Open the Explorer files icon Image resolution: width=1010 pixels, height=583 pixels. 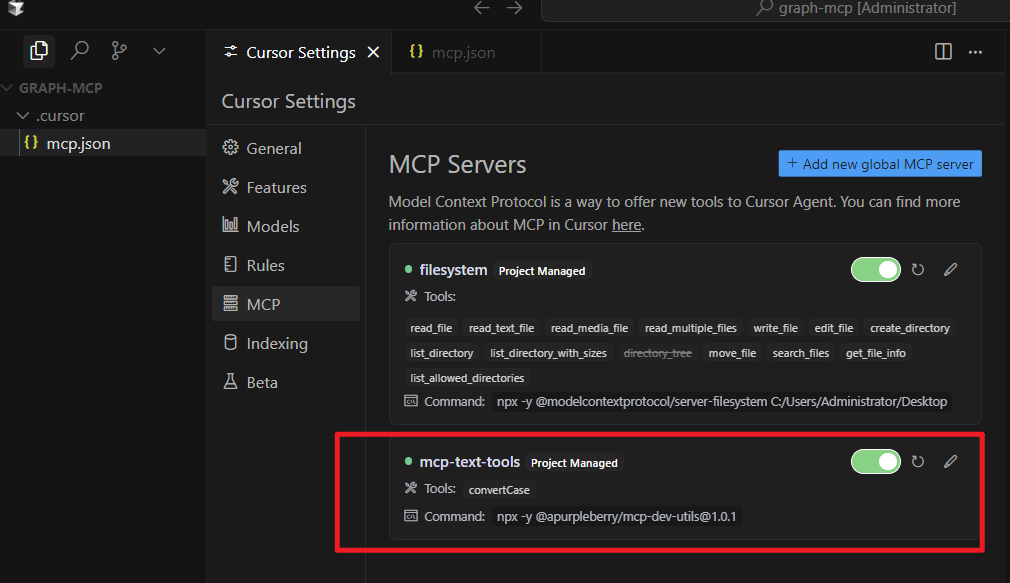click(39, 51)
